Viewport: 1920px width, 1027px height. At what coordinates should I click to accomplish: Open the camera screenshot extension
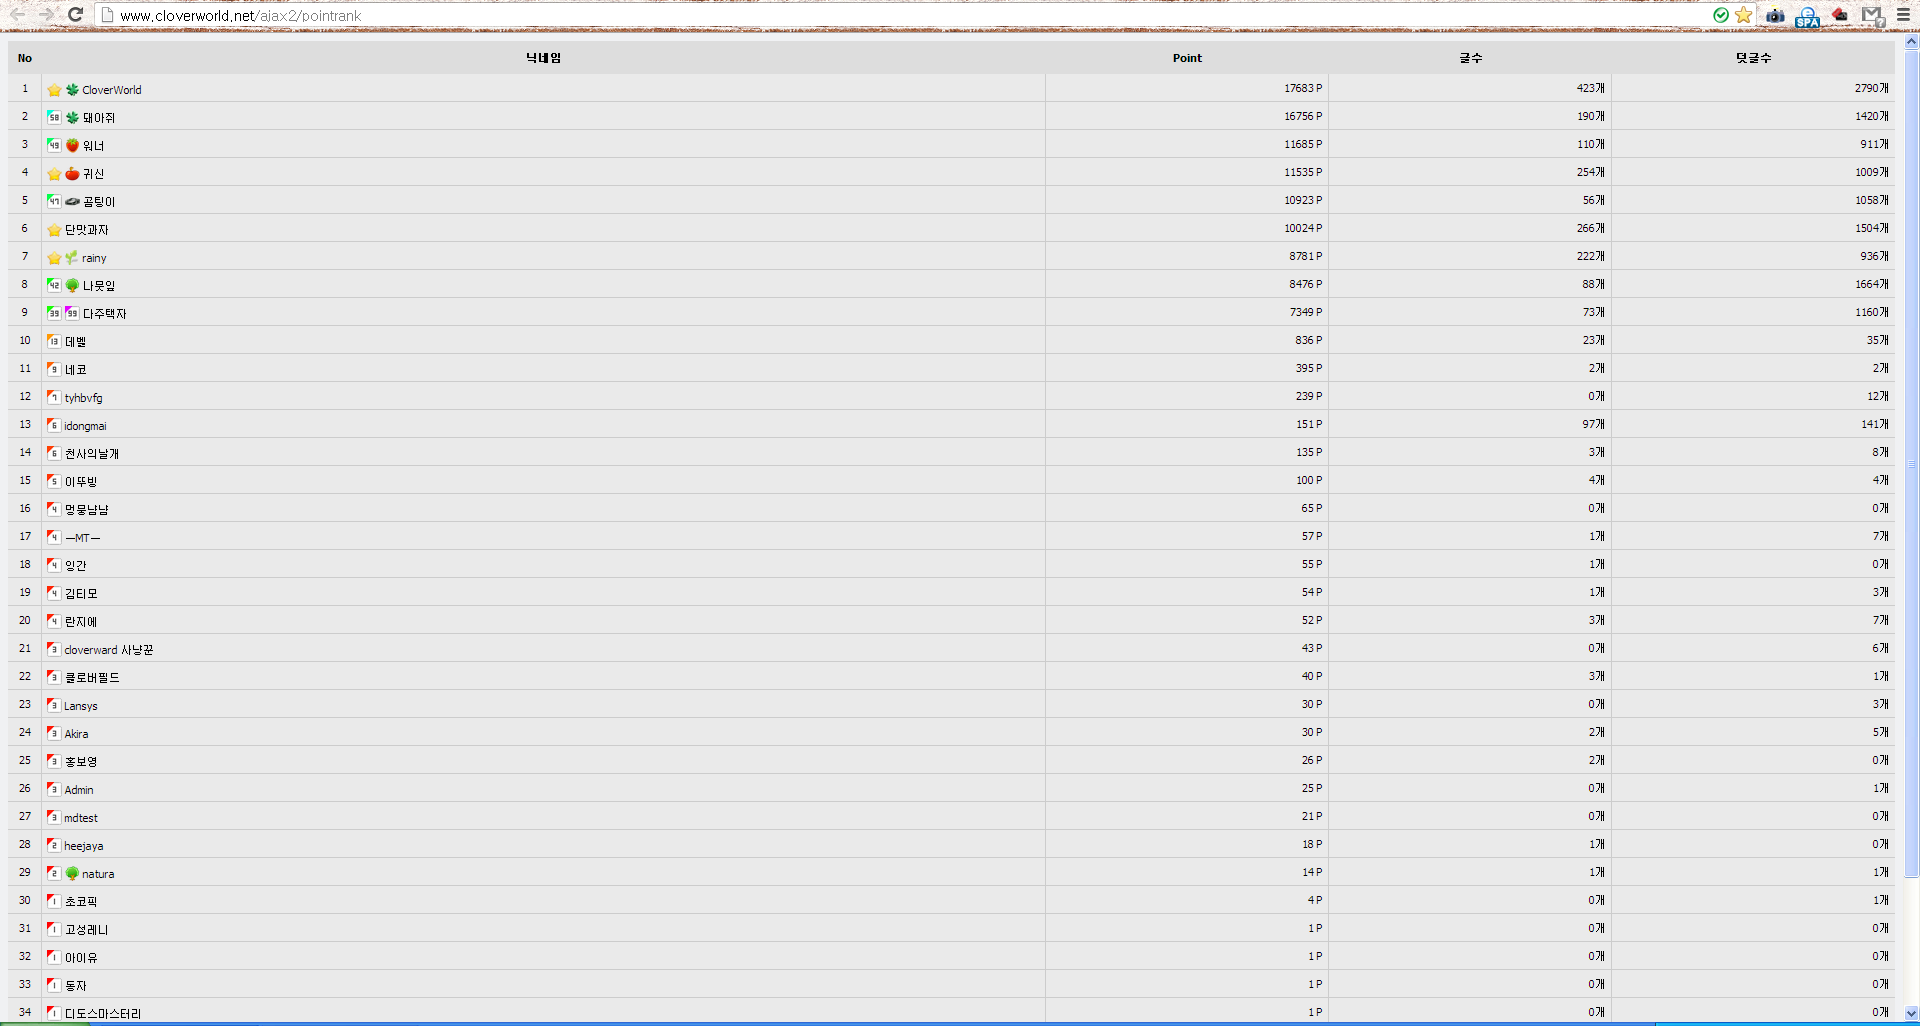coord(1775,15)
